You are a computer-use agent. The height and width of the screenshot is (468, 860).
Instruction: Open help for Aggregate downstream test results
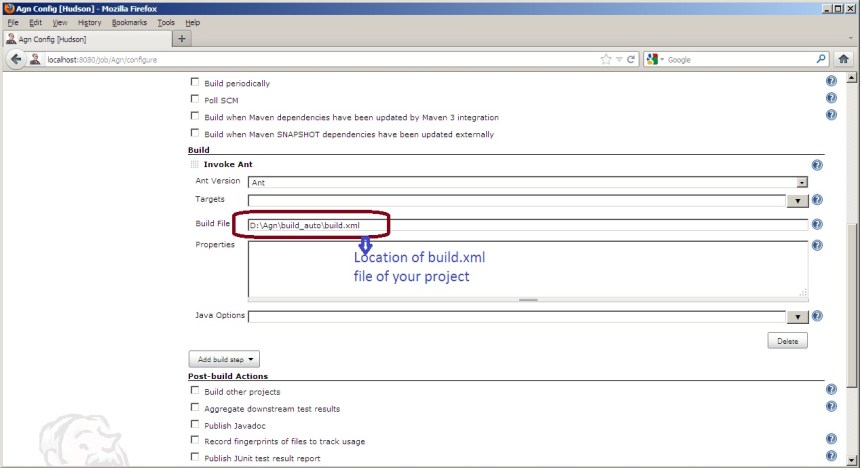tap(831, 407)
